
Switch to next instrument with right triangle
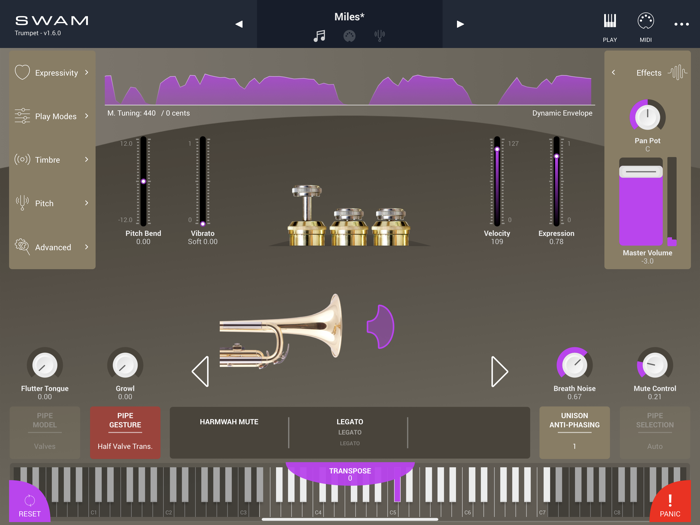coord(499,371)
